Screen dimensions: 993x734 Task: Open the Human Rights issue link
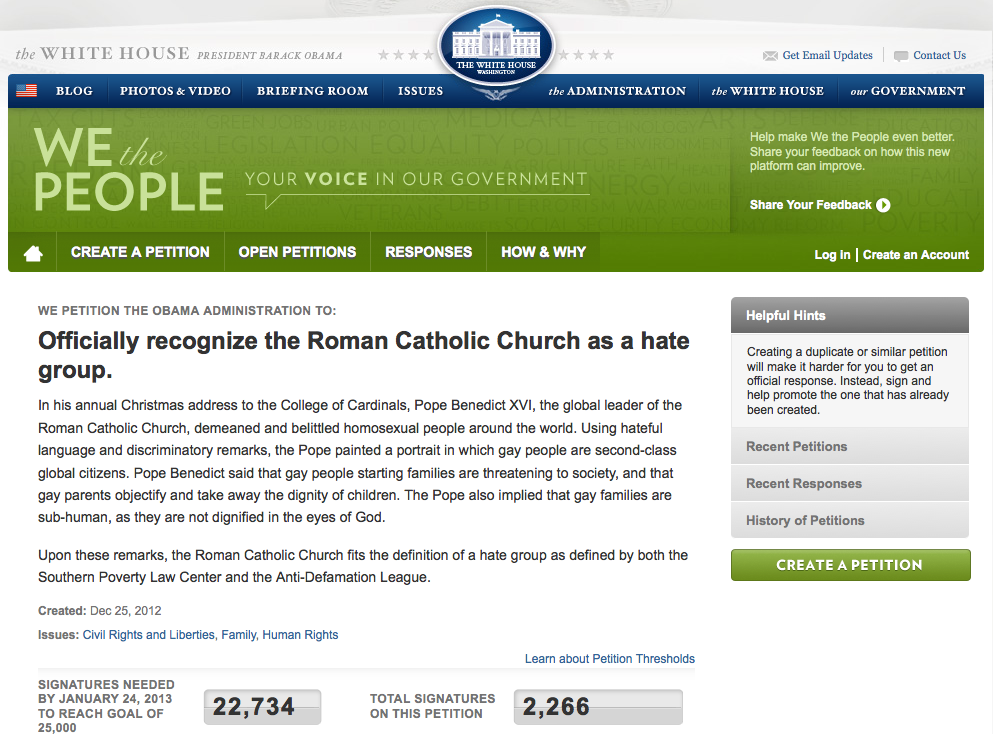(x=300, y=635)
